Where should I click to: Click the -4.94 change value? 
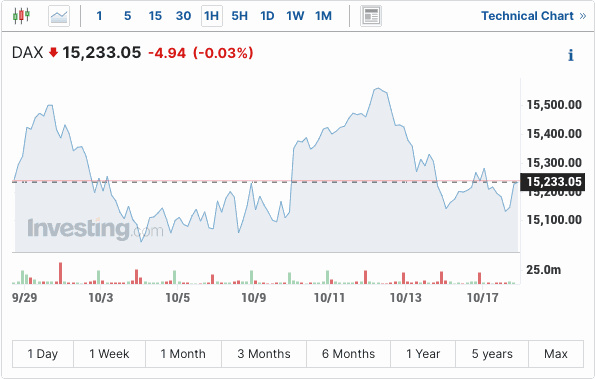tap(167, 53)
